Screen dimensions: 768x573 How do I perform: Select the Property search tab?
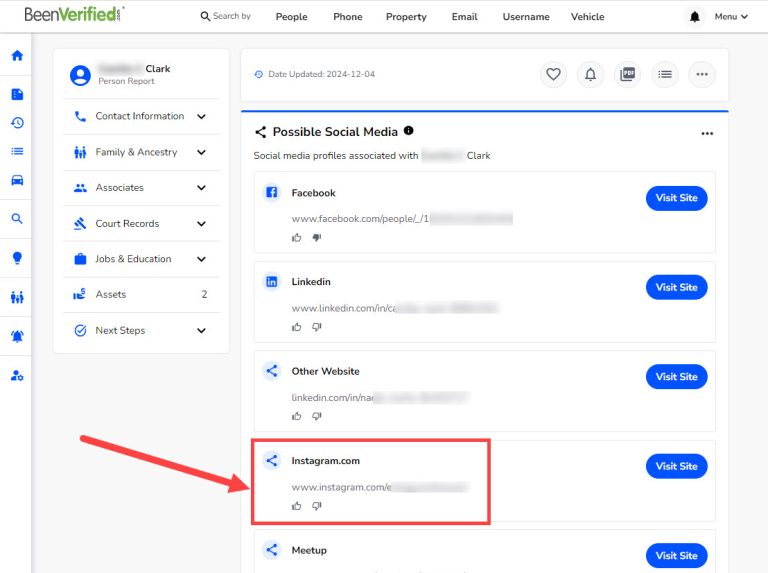tap(406, 17)
